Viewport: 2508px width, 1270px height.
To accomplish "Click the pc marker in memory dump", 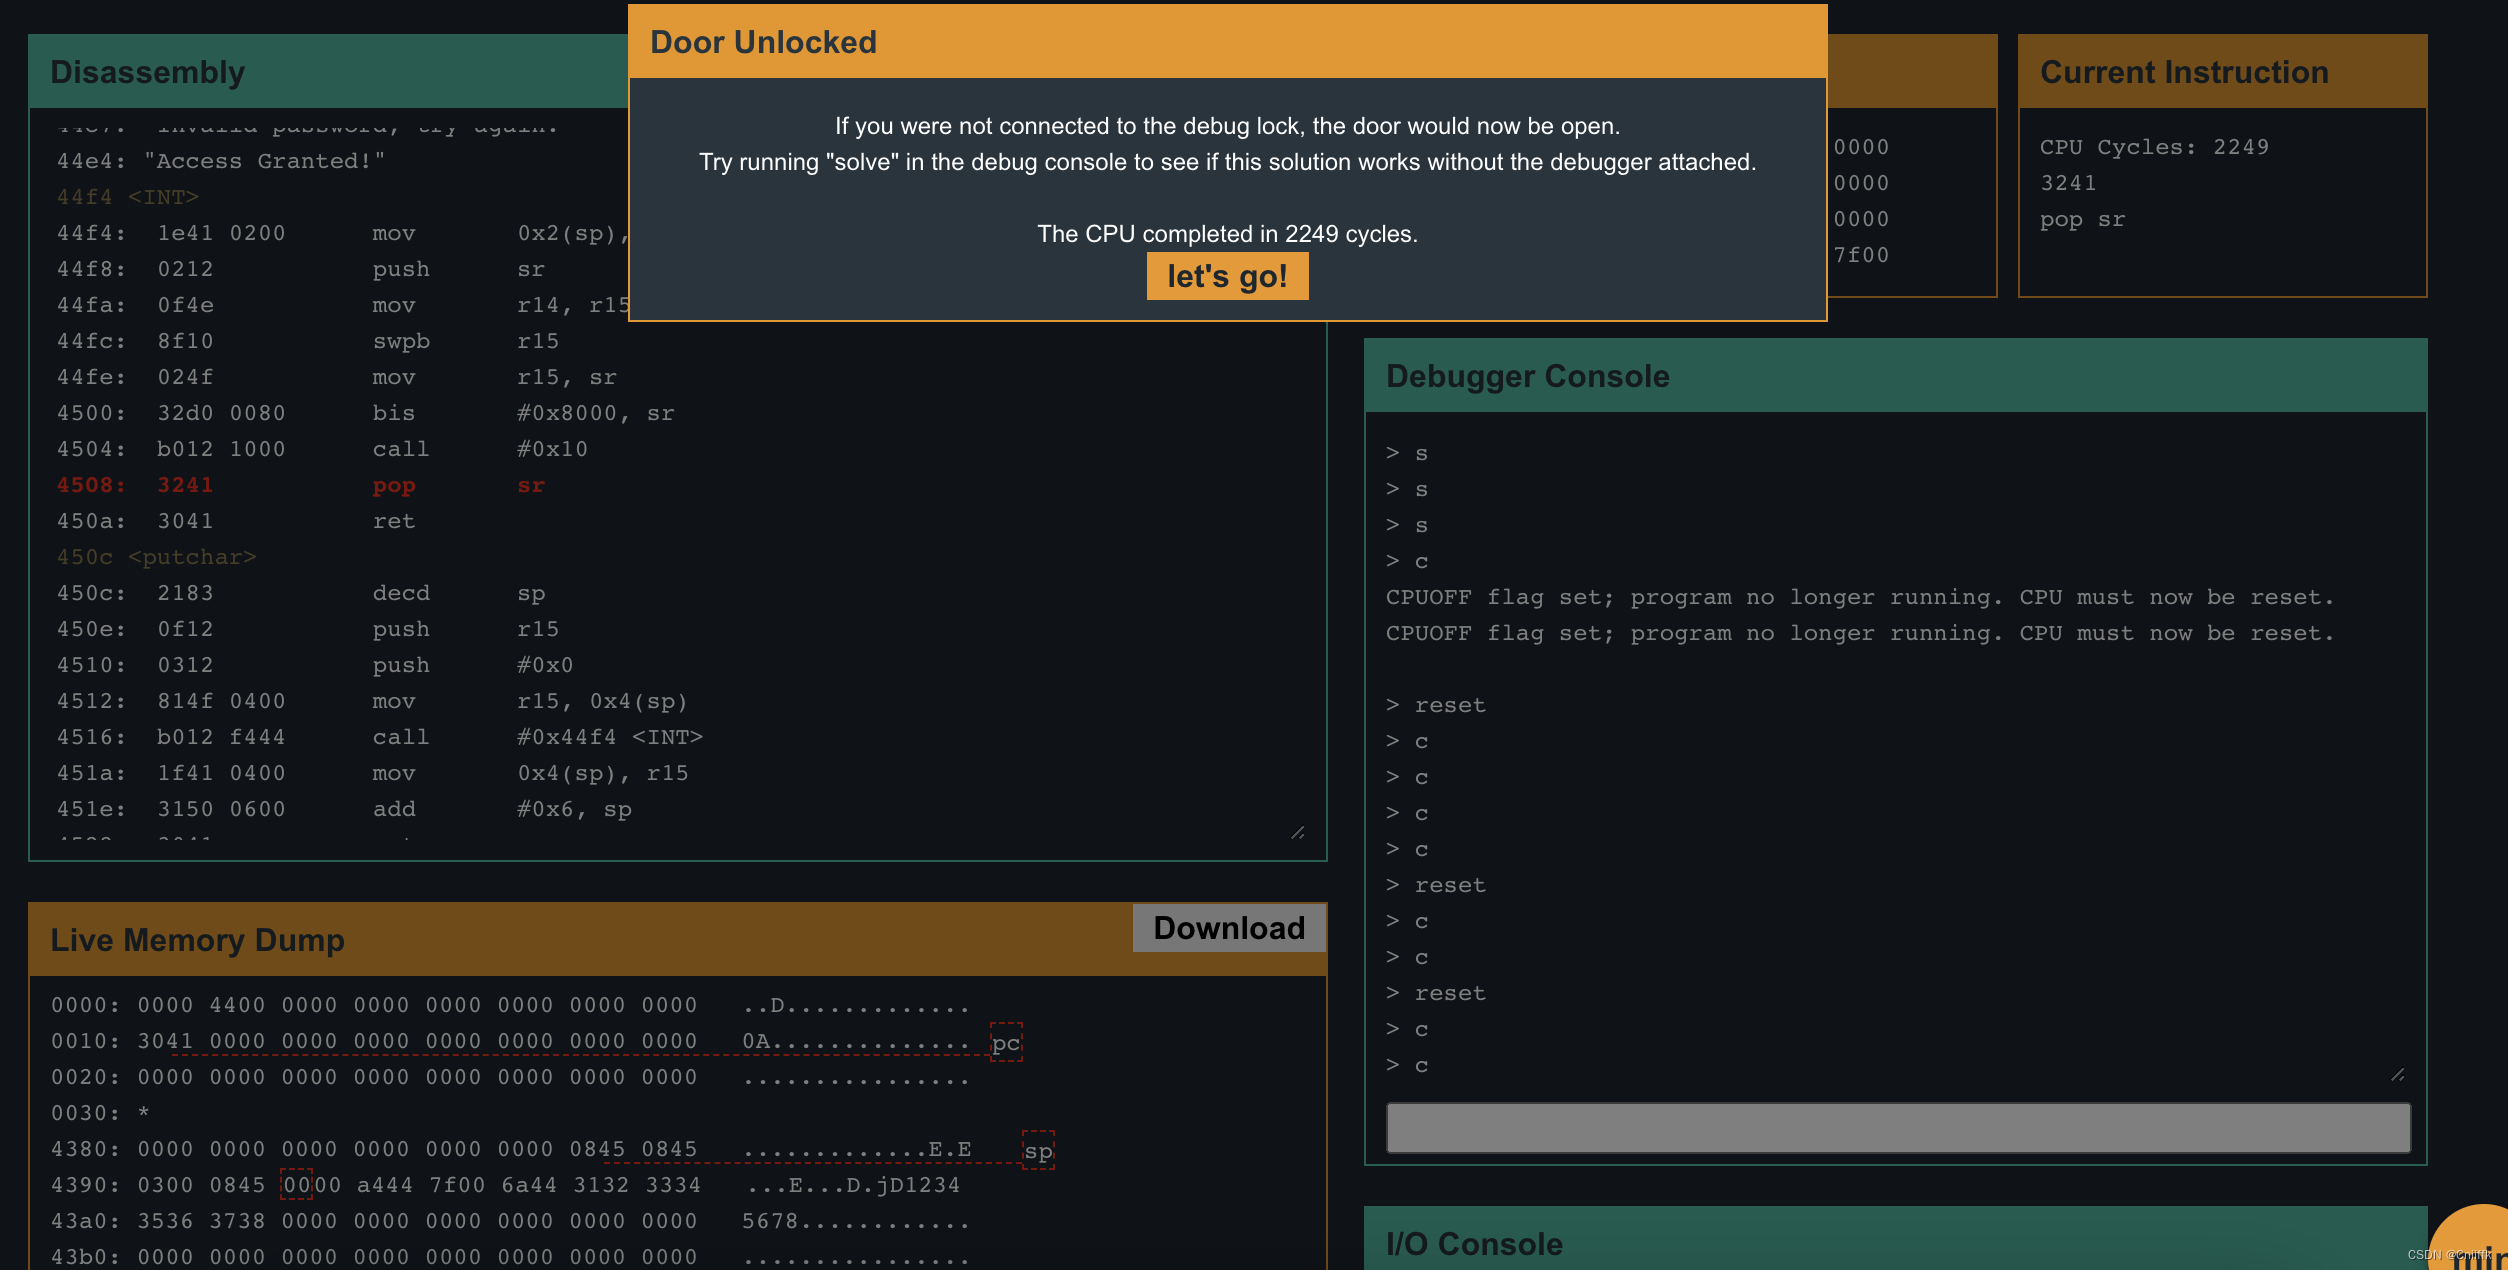I will 1006,1042.
